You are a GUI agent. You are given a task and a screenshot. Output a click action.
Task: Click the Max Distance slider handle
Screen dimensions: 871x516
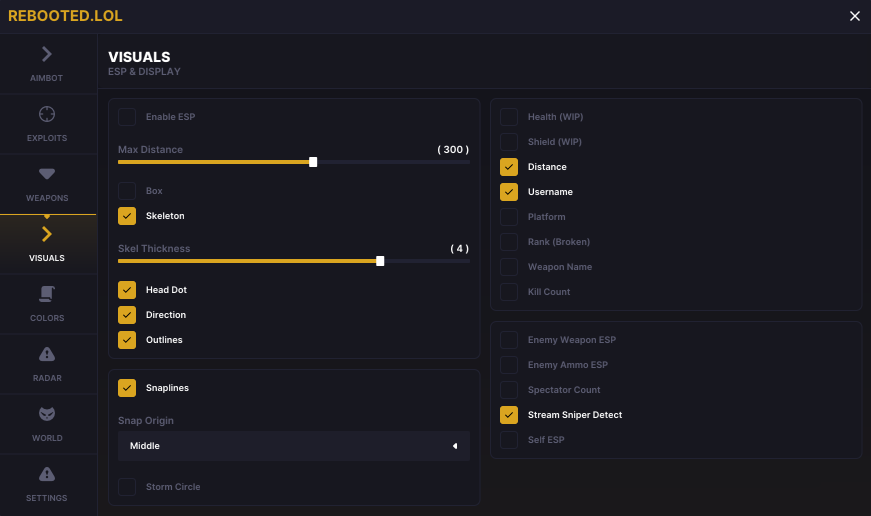point(313,162)
